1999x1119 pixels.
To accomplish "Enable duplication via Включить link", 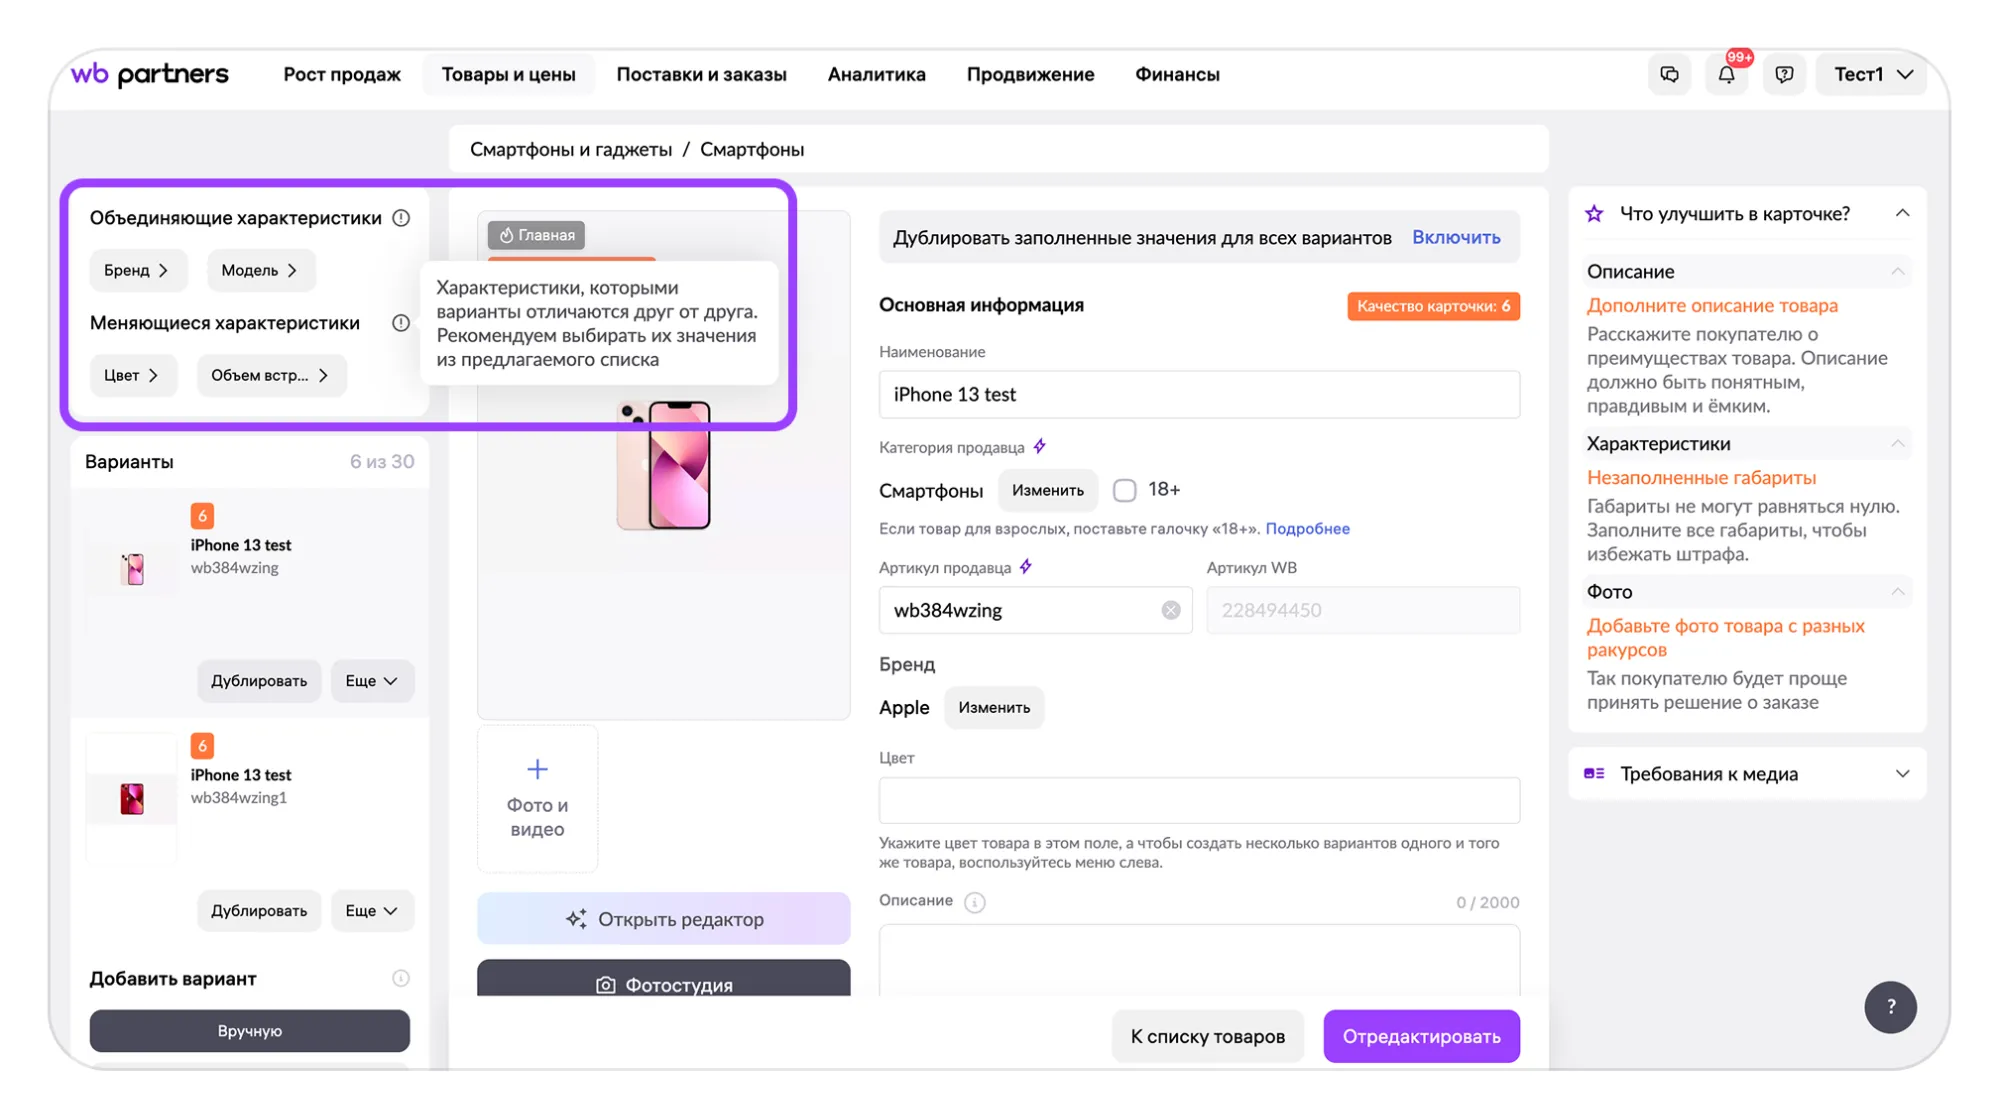I will 1455,237.
